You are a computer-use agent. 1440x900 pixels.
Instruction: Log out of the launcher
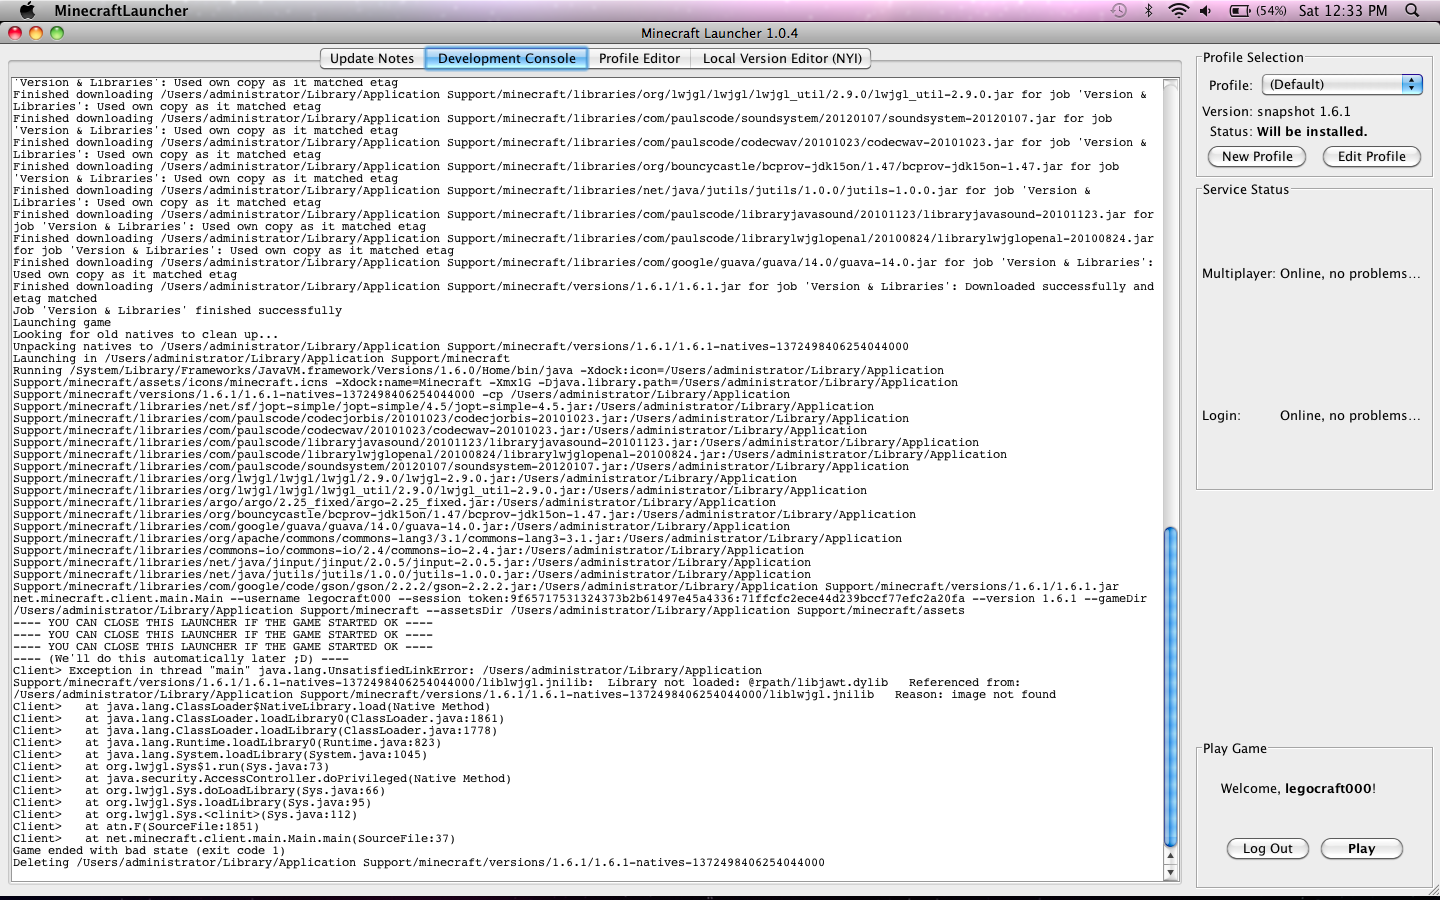[x=1268, y=848]
